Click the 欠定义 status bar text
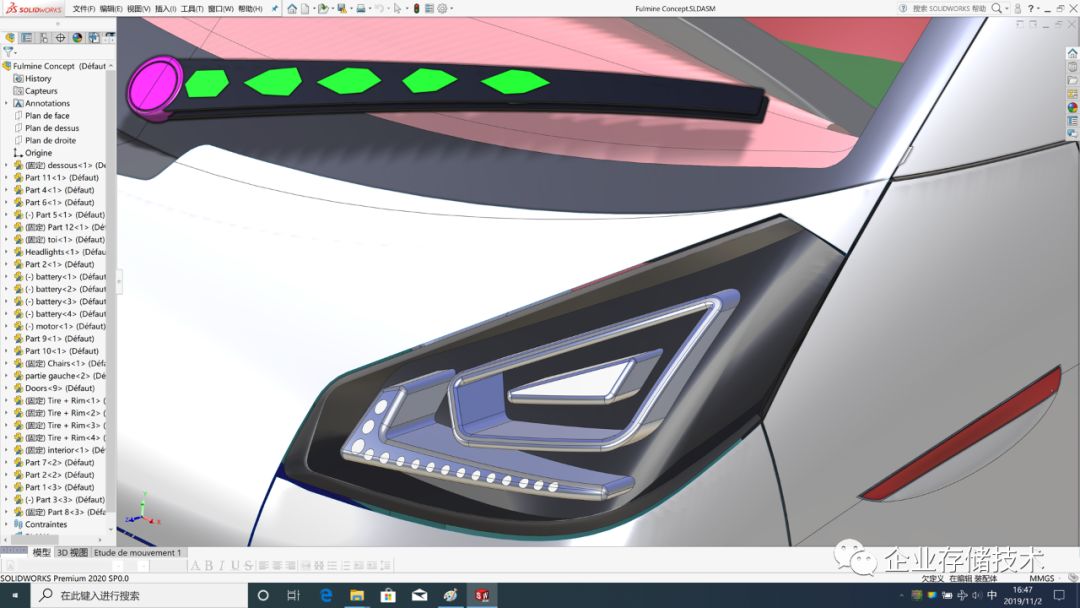This screenshot has width=1080, height=608. tap(931, 577)
